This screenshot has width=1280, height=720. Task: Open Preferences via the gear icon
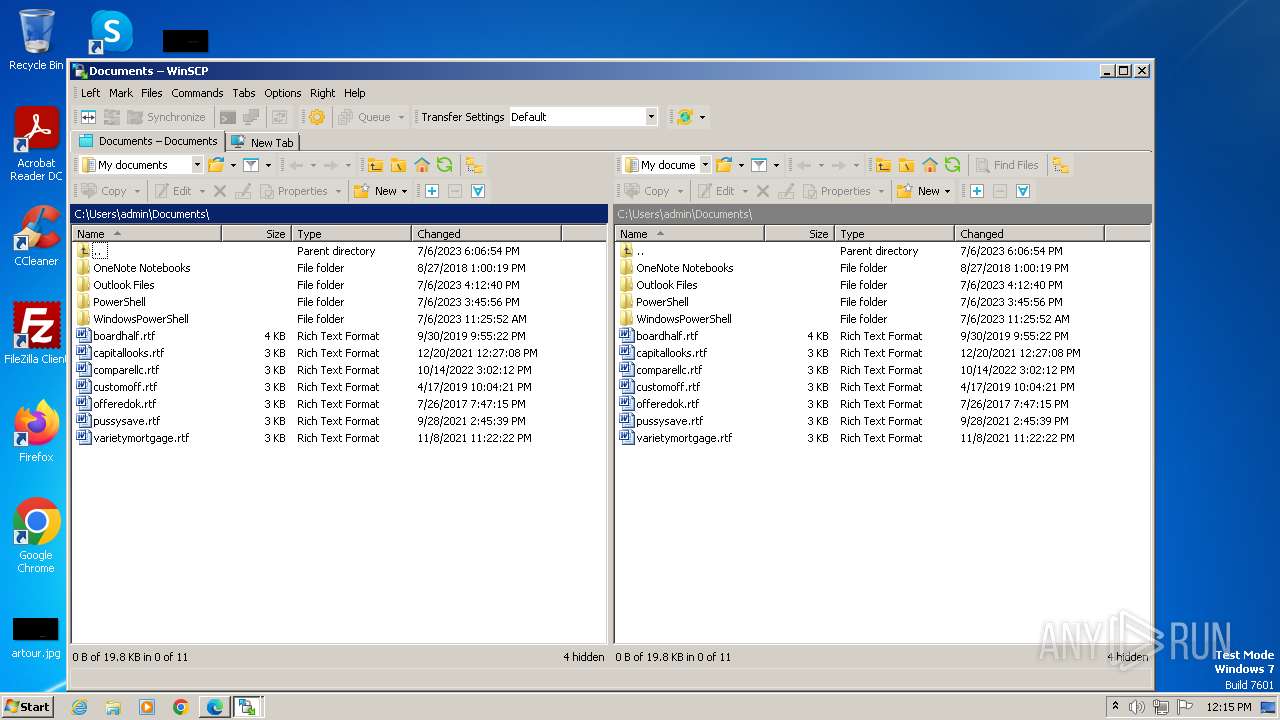tap(317, 117)
